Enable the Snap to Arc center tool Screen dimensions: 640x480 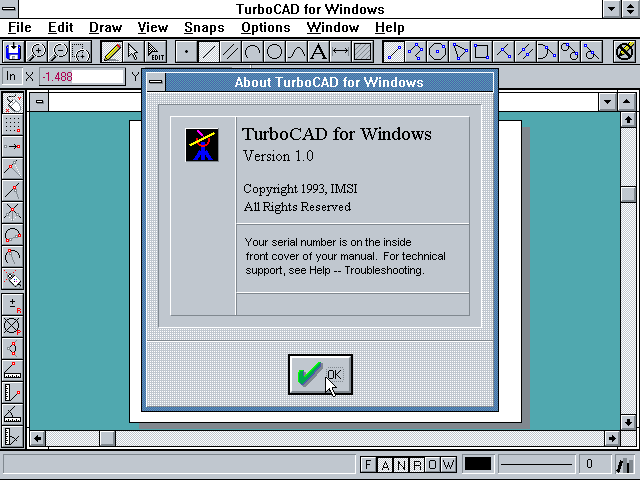(13, 257)
